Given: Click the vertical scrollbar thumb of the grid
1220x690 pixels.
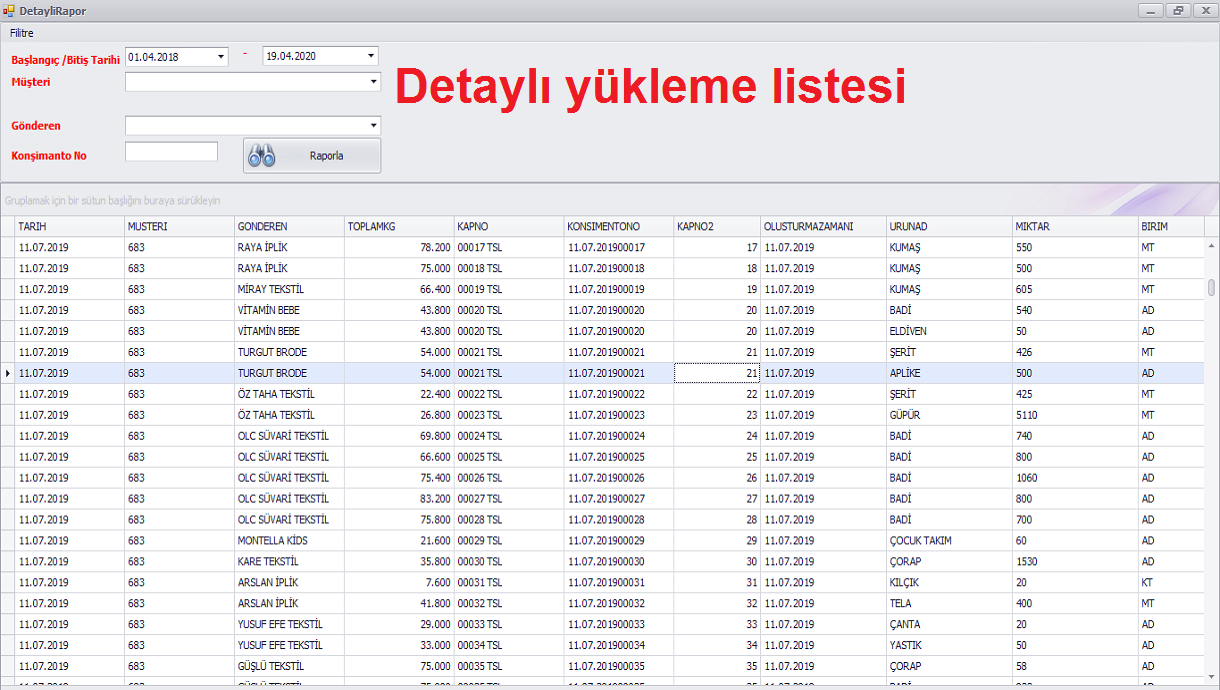Looking at the screenshot, I should pos(1212,288).
